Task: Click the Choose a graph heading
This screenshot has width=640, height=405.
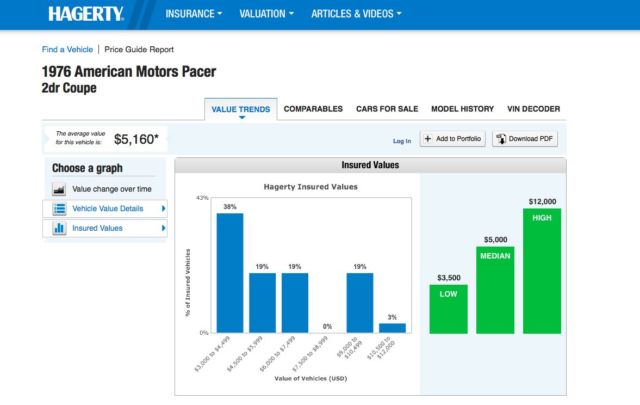Action: [x=87, y=168]
